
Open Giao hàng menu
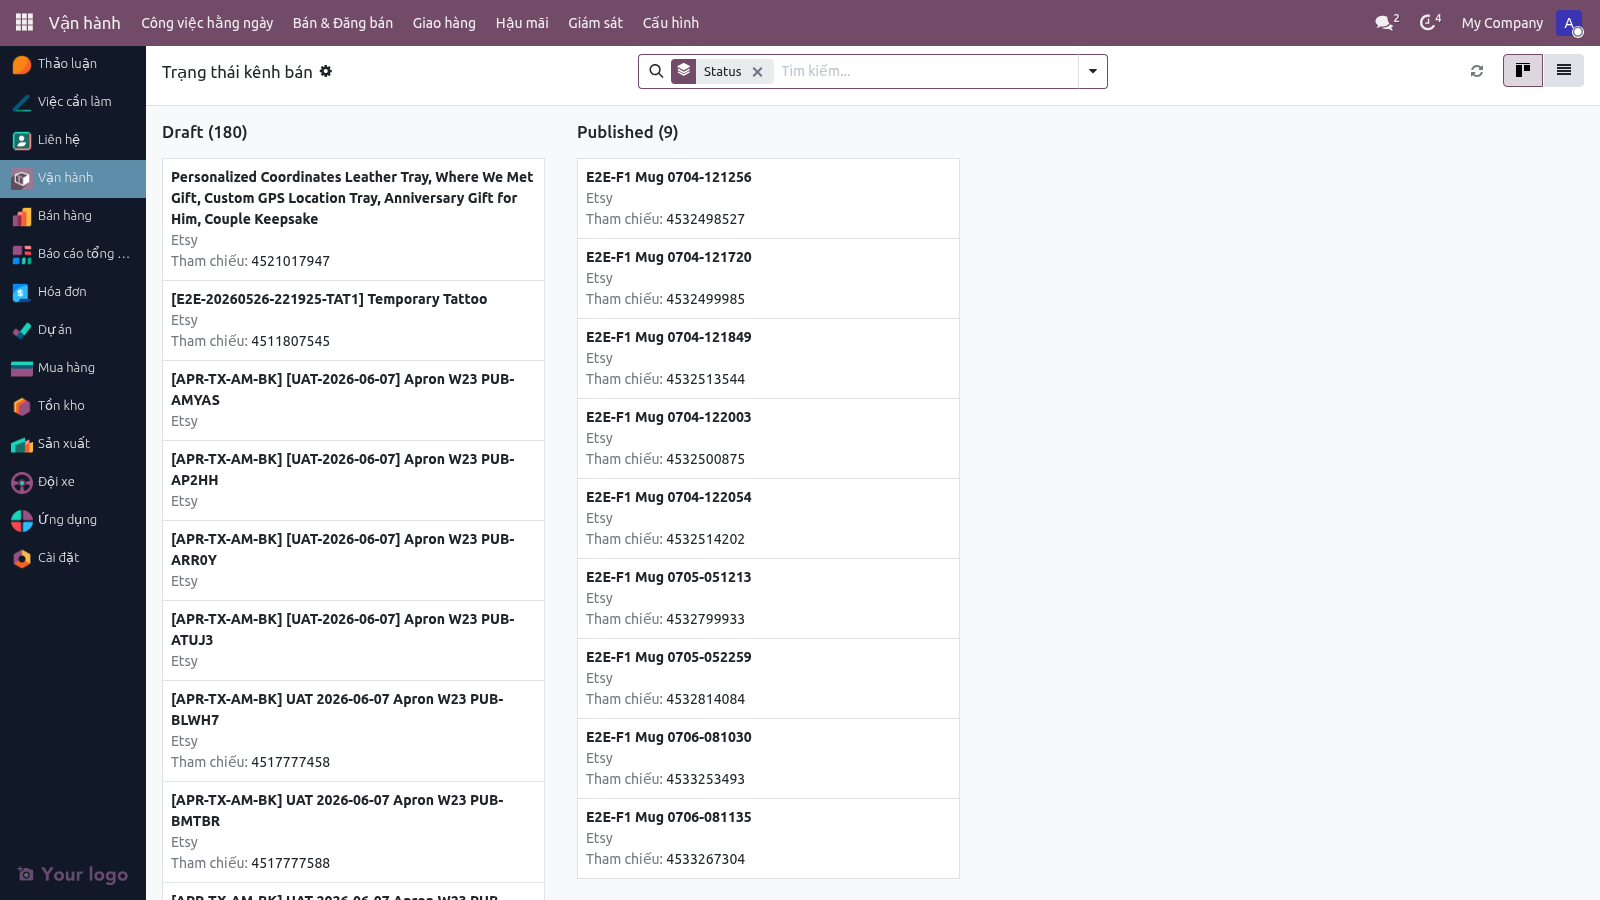pyautogui.click(x=444, y=23)
